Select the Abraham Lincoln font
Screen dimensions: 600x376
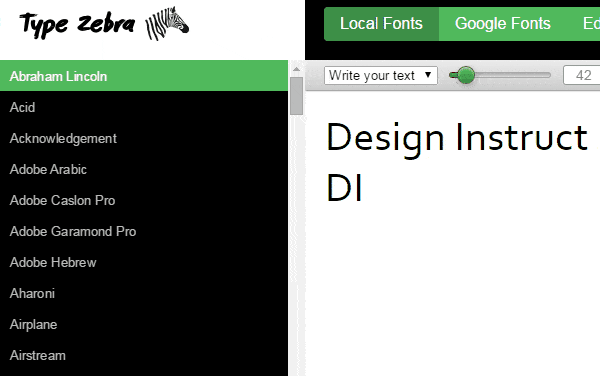[x=144, y=76]
